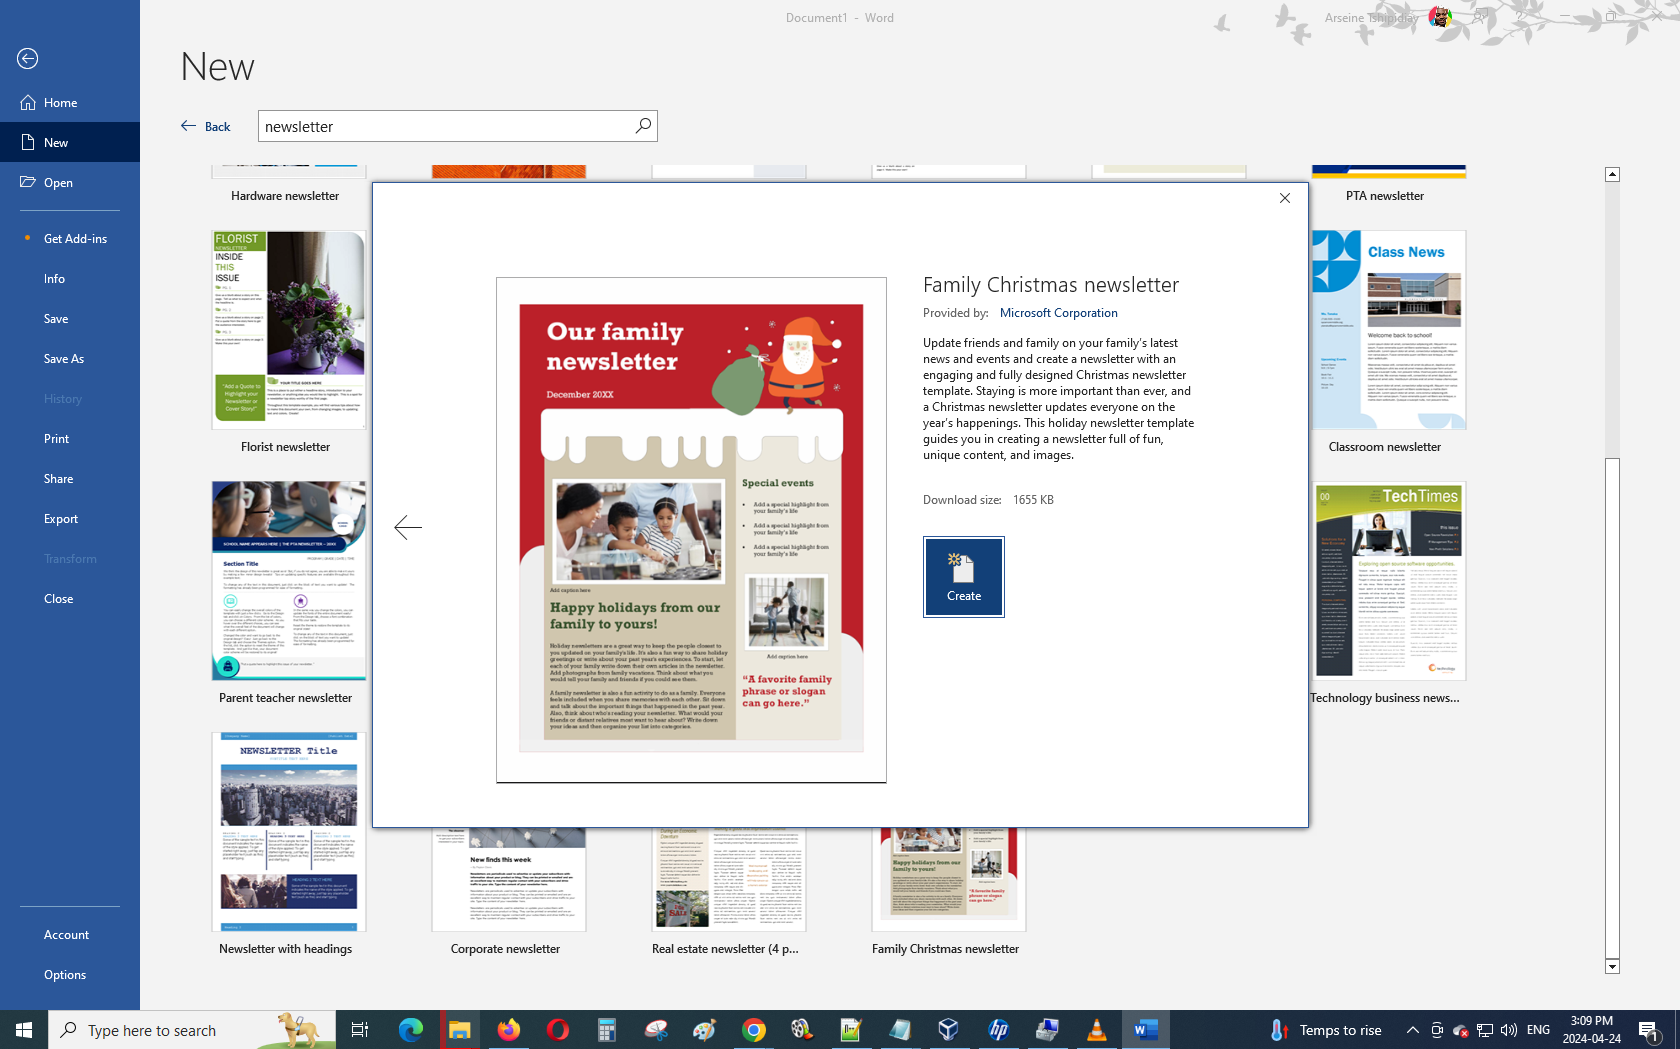
Task: Select the Classroom newsletter template
Action: [x=1388, y=331]
